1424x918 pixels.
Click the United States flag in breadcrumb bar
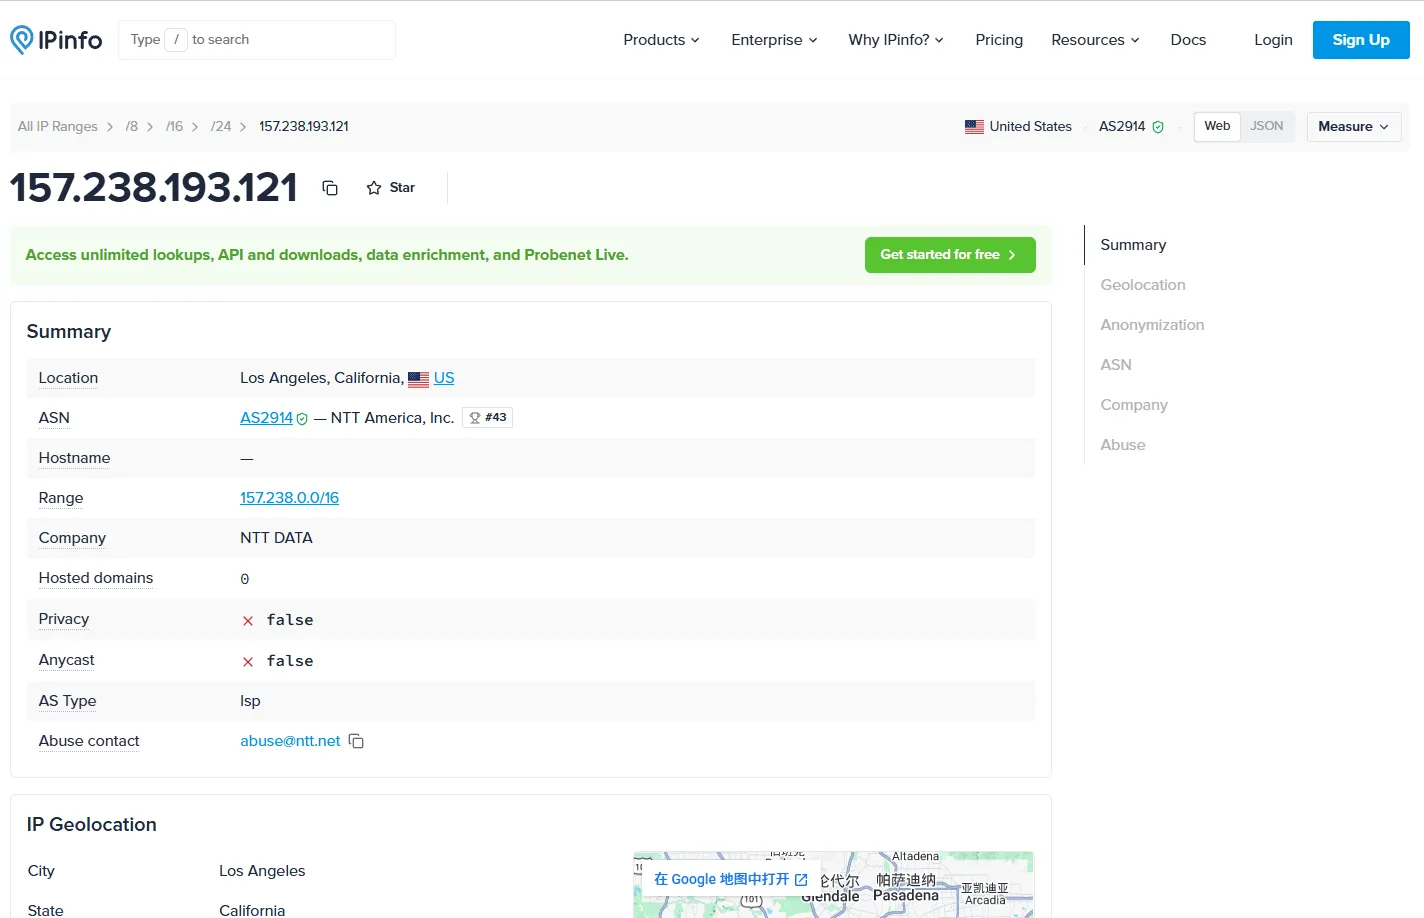point(974,127)
